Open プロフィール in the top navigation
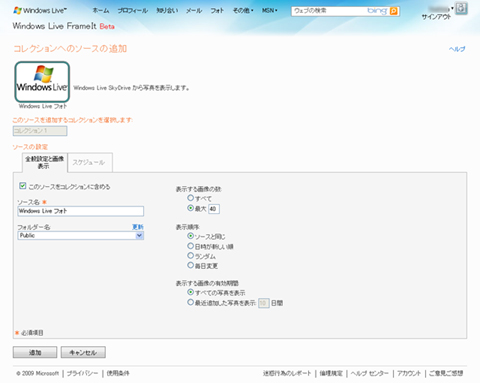 (133, 11)
